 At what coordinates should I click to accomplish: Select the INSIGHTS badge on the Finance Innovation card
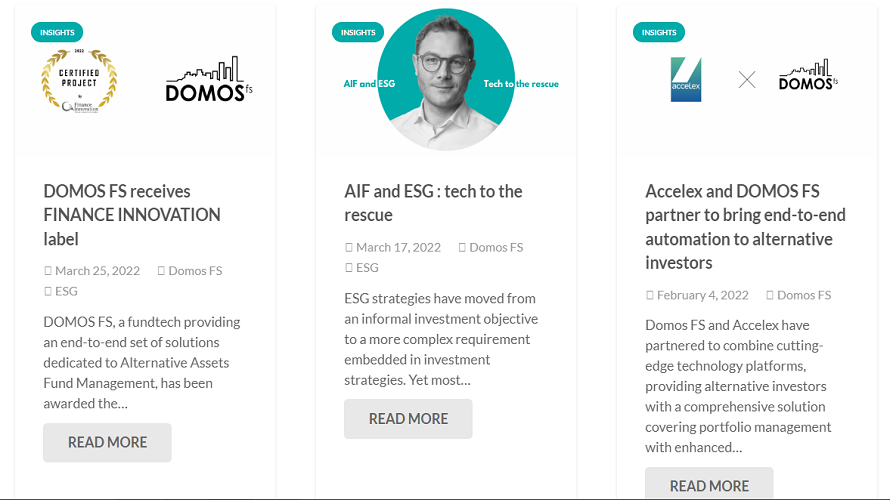point(57,32)
